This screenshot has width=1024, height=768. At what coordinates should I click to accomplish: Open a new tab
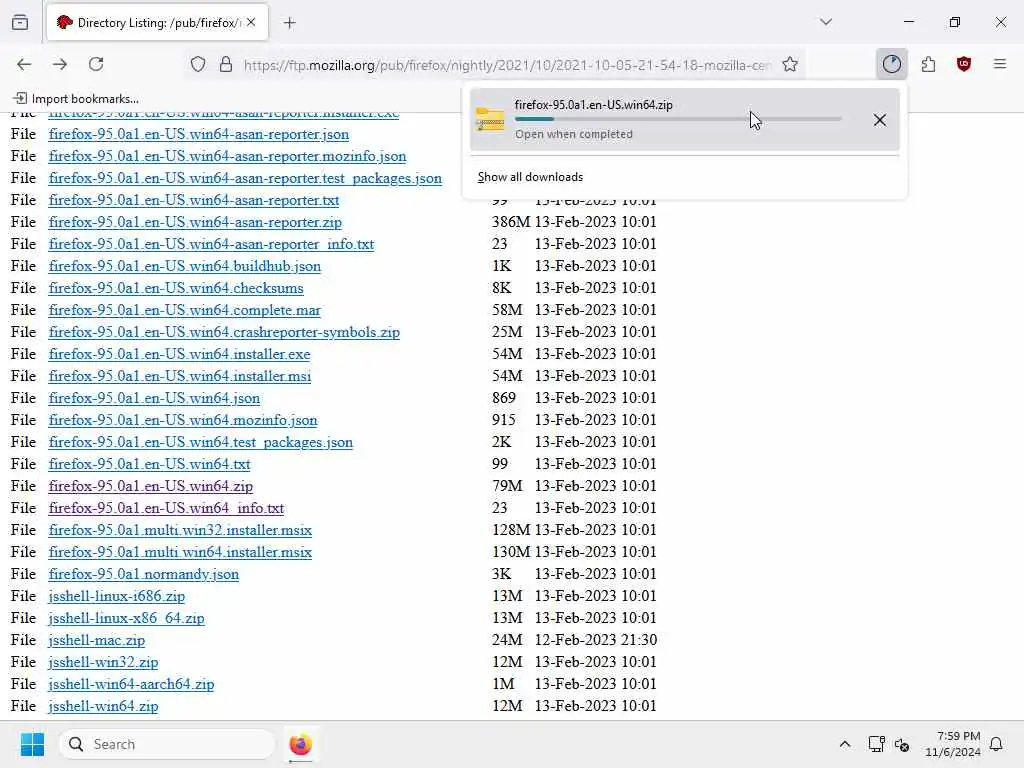290,23
